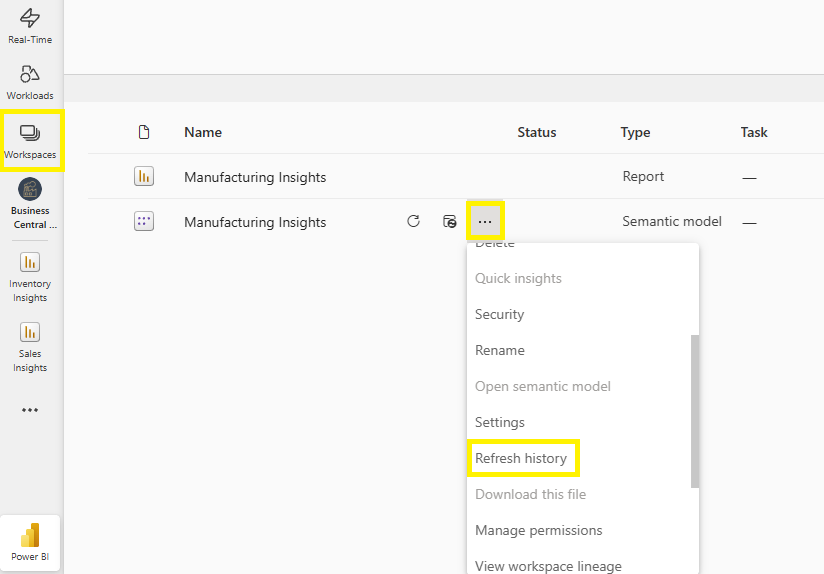Click the context menu vertical scrollbar
824x574 pixels.
click(x=695, y=410)
